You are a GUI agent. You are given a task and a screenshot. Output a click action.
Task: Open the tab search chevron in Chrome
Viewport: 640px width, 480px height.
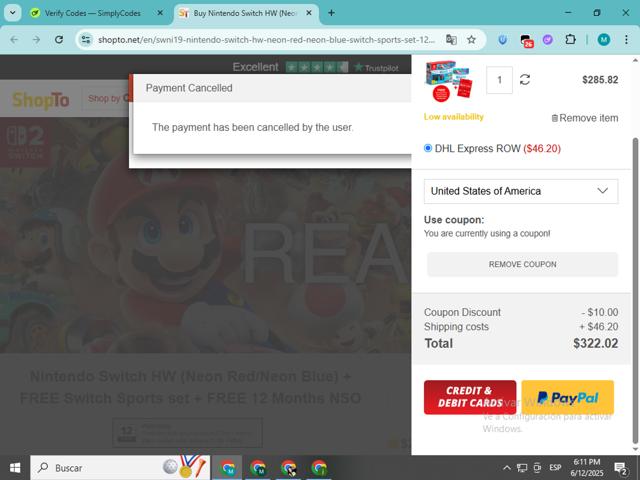pos(13,13)
